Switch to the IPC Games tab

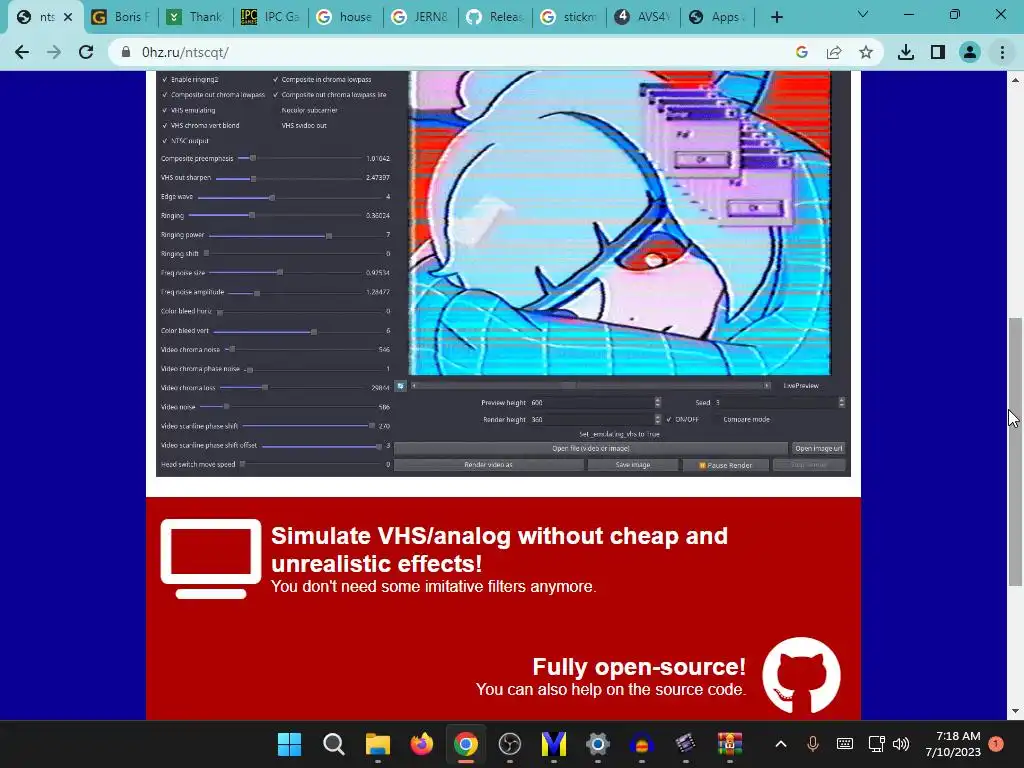(270, 17)
